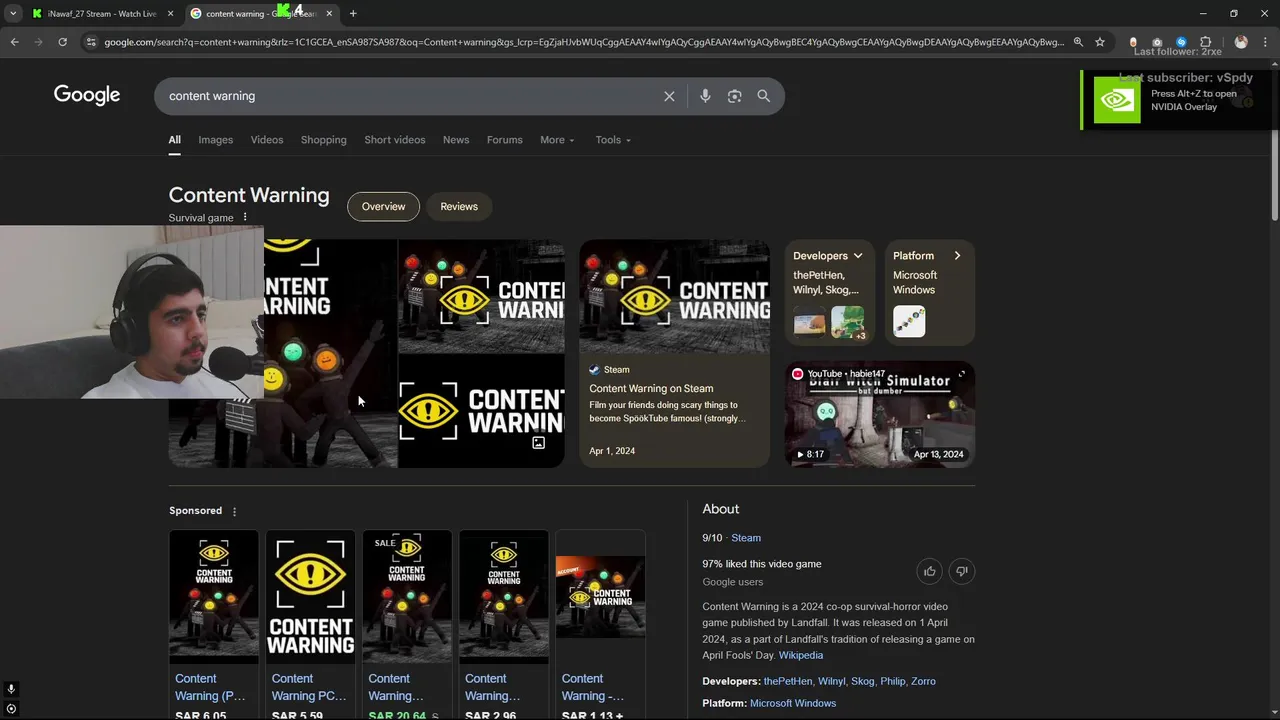Select the Videos results tab
The image size is (1280, 720).
pyautogui.click(x=267, y=140)
